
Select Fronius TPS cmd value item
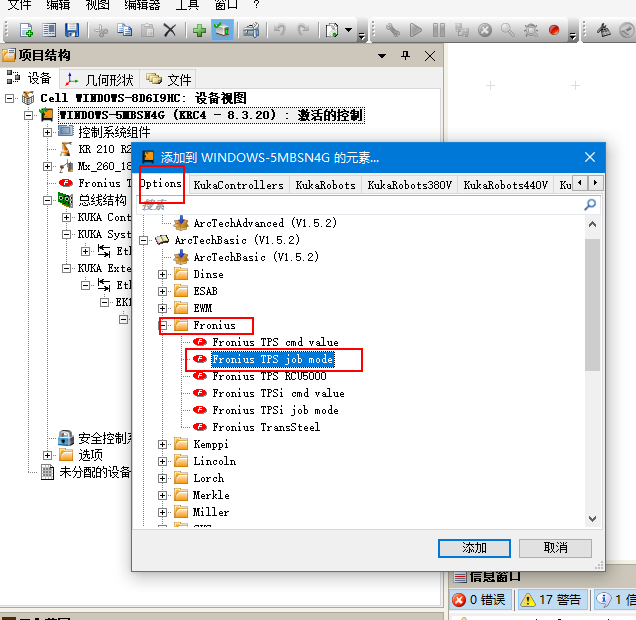pyautogui.click(x=275, y=342)
